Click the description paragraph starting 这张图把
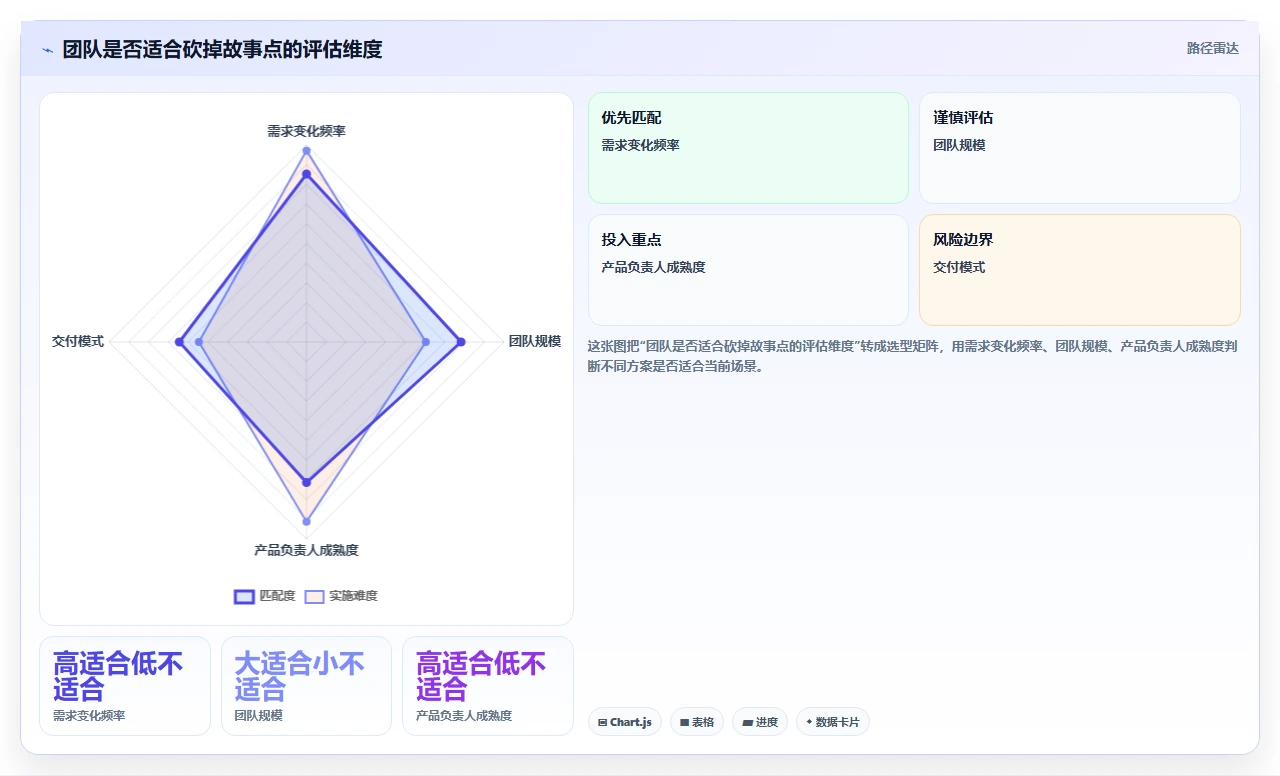1280x776 pixels. 914,356
